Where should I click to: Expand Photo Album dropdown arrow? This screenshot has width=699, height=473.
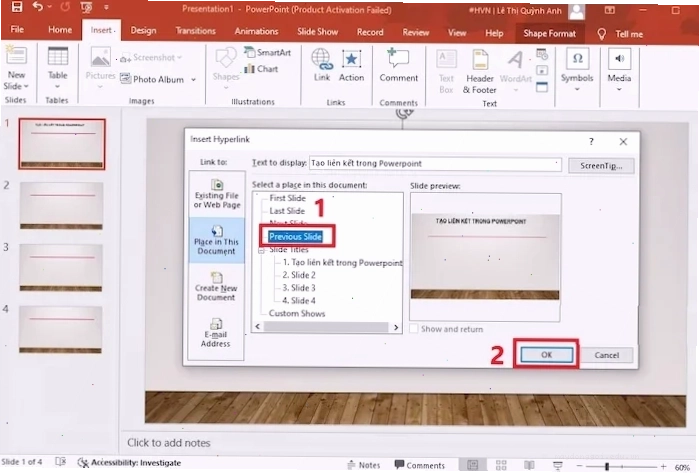click(193, 80)
